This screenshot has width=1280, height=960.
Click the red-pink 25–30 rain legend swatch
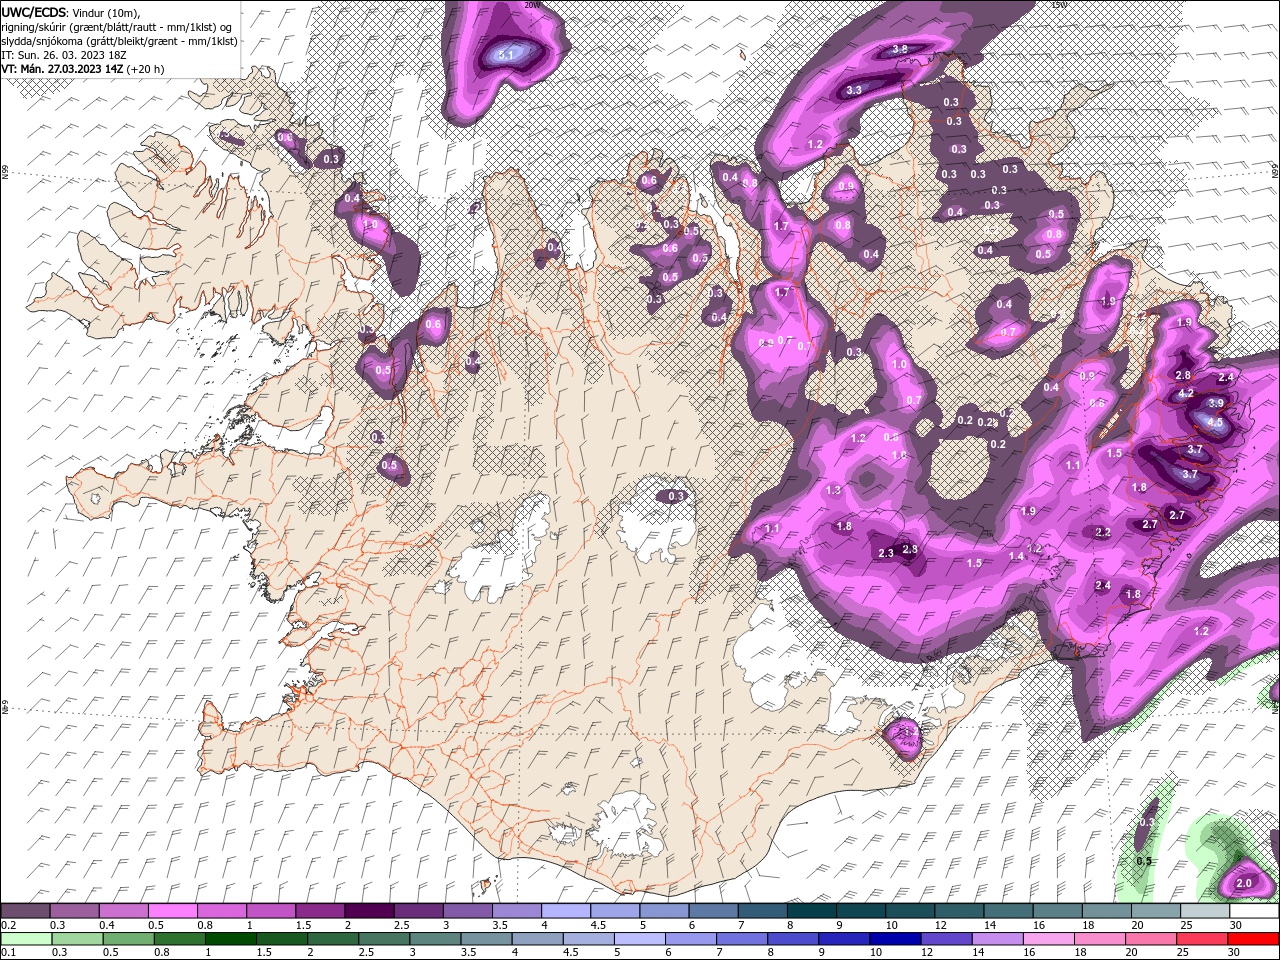coord(1204,938)
